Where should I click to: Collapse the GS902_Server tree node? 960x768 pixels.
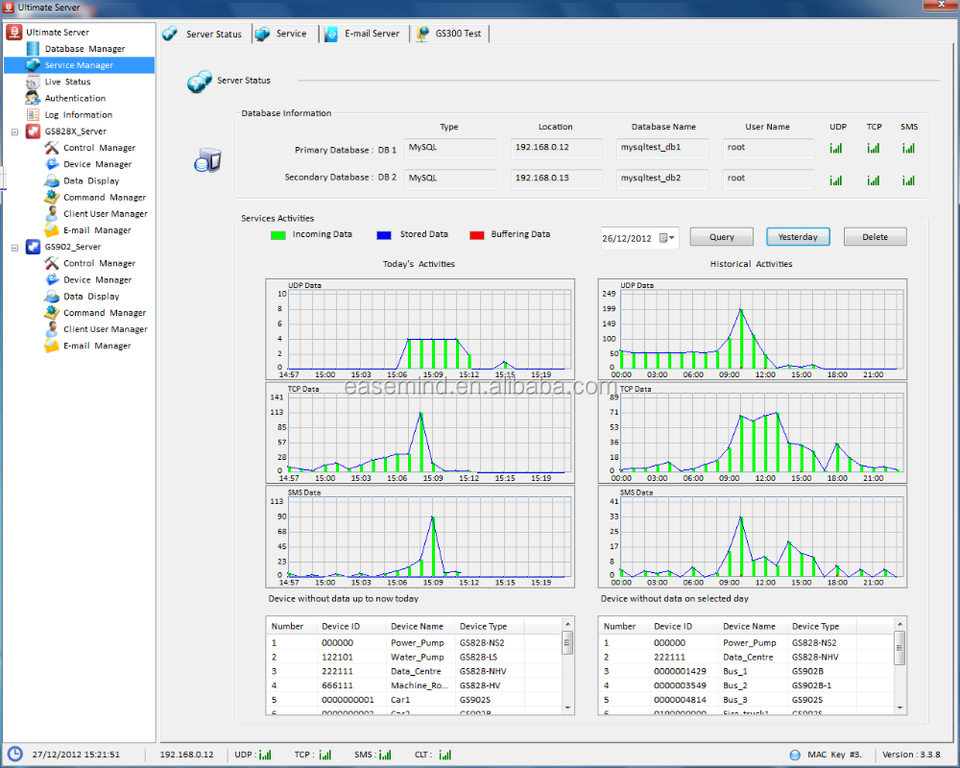point(15,247)
